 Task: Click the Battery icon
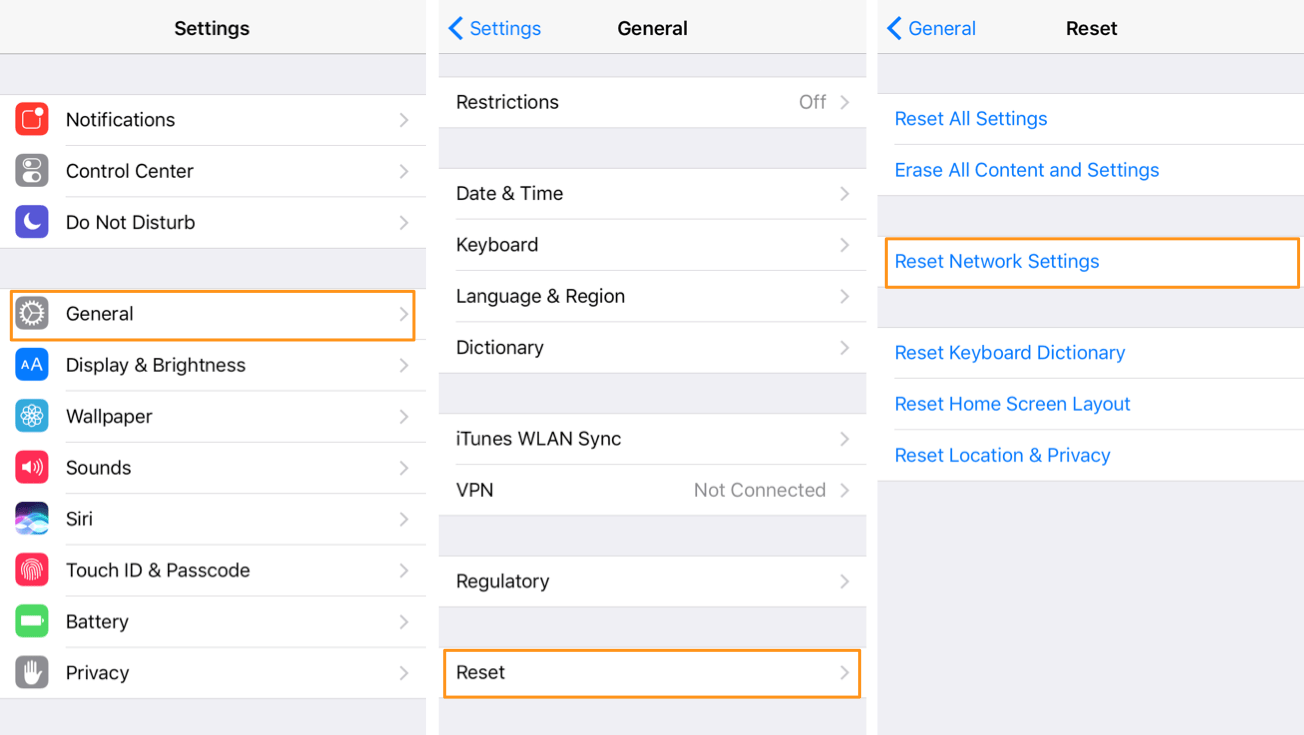(x=31, y=621)
